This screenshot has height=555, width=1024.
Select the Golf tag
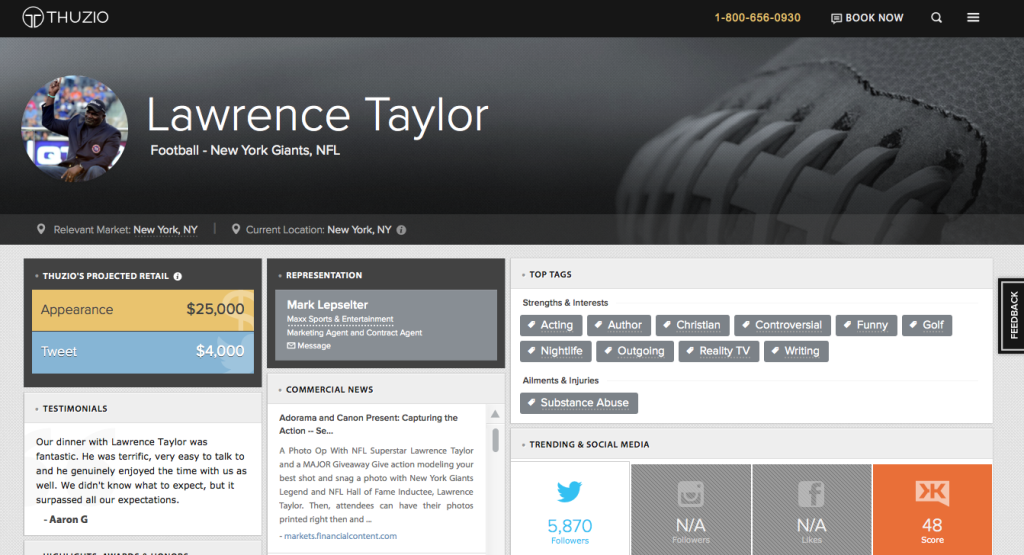click(x=927, y=325)
